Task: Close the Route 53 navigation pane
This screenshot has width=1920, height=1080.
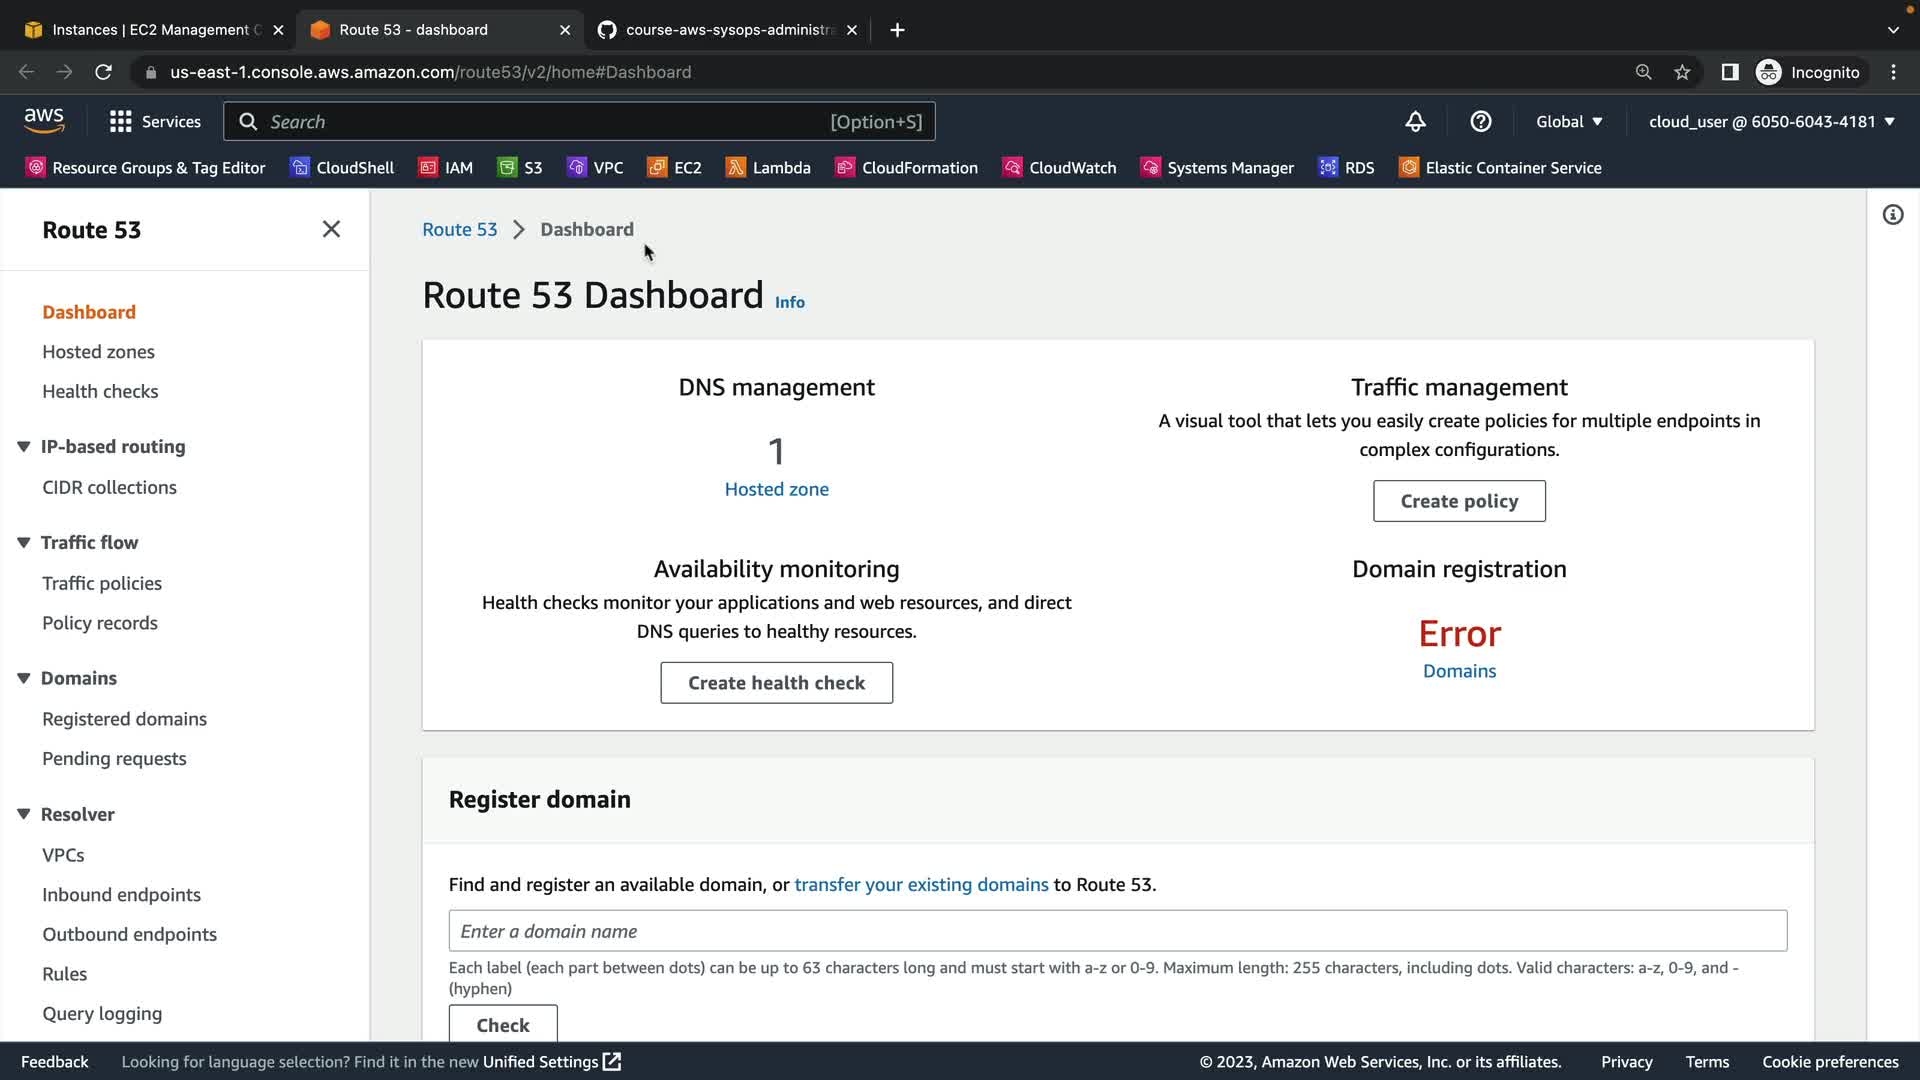Action: click(x=331, y=229)
